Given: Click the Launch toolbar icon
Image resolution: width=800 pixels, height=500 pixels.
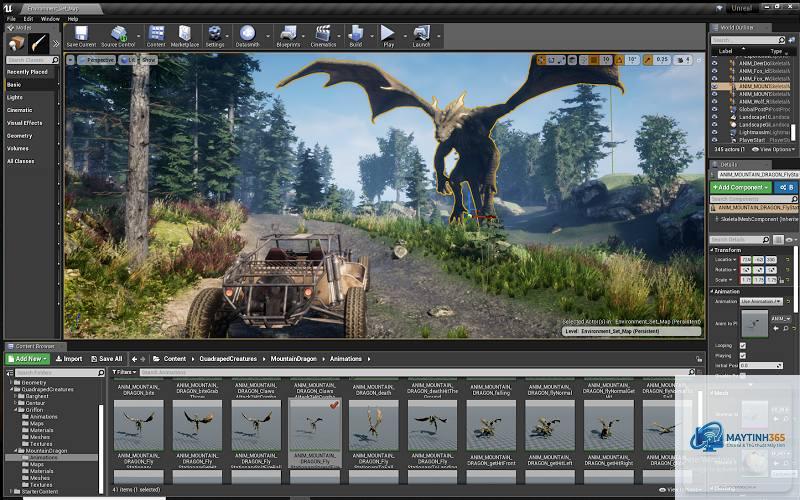Looking at the screenshot, I should coord(421,36).
